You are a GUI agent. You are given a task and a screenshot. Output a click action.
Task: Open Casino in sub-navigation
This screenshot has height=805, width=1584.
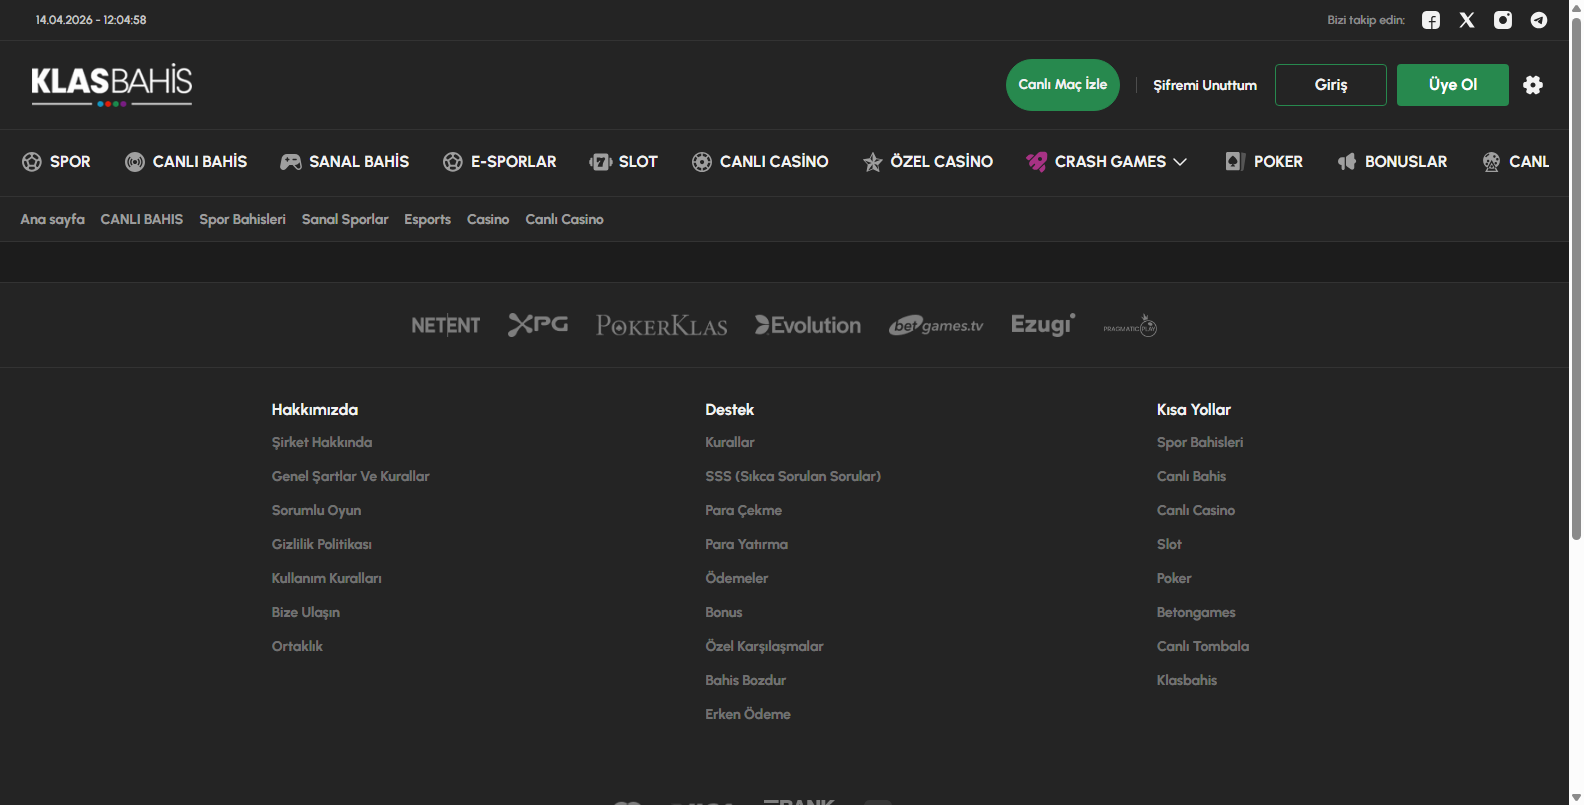(x=488, y=219)
